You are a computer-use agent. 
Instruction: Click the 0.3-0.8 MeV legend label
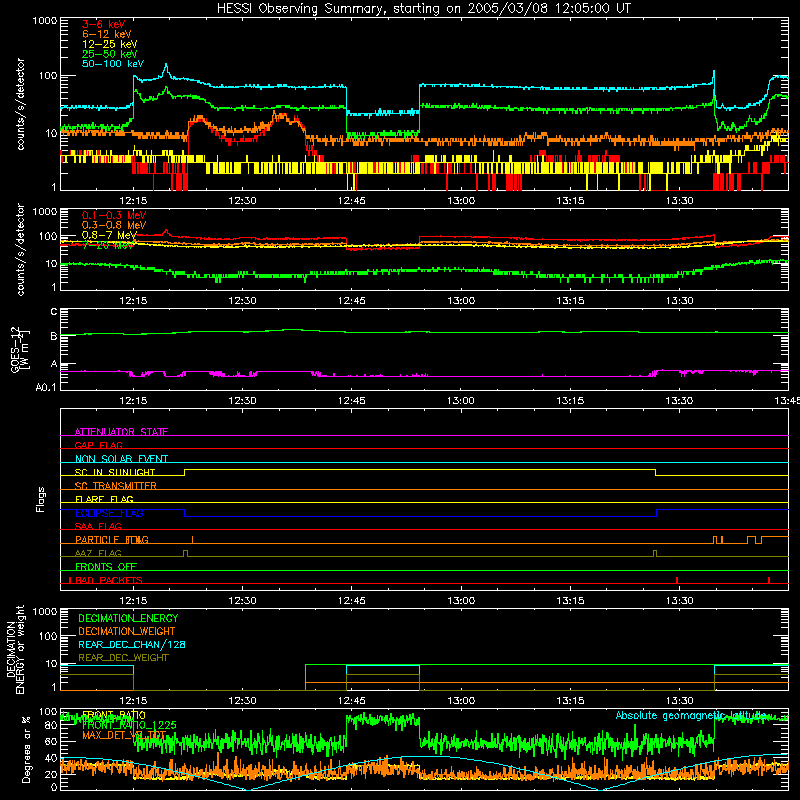[114, 225]
